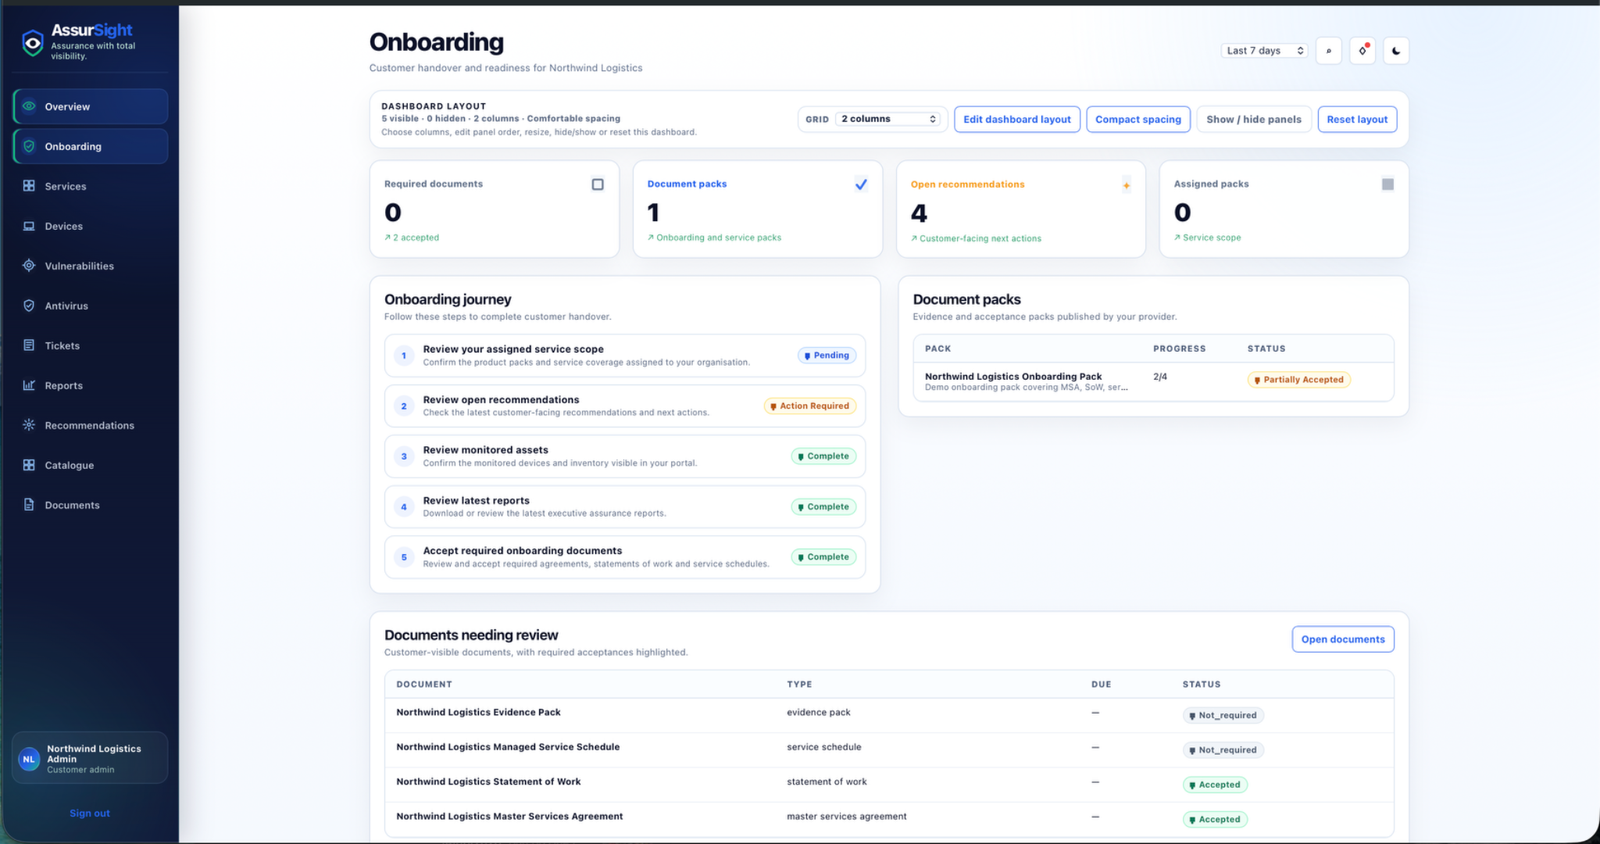Click Accepted badge for Statement of Work

click(x=1215, y=785)
